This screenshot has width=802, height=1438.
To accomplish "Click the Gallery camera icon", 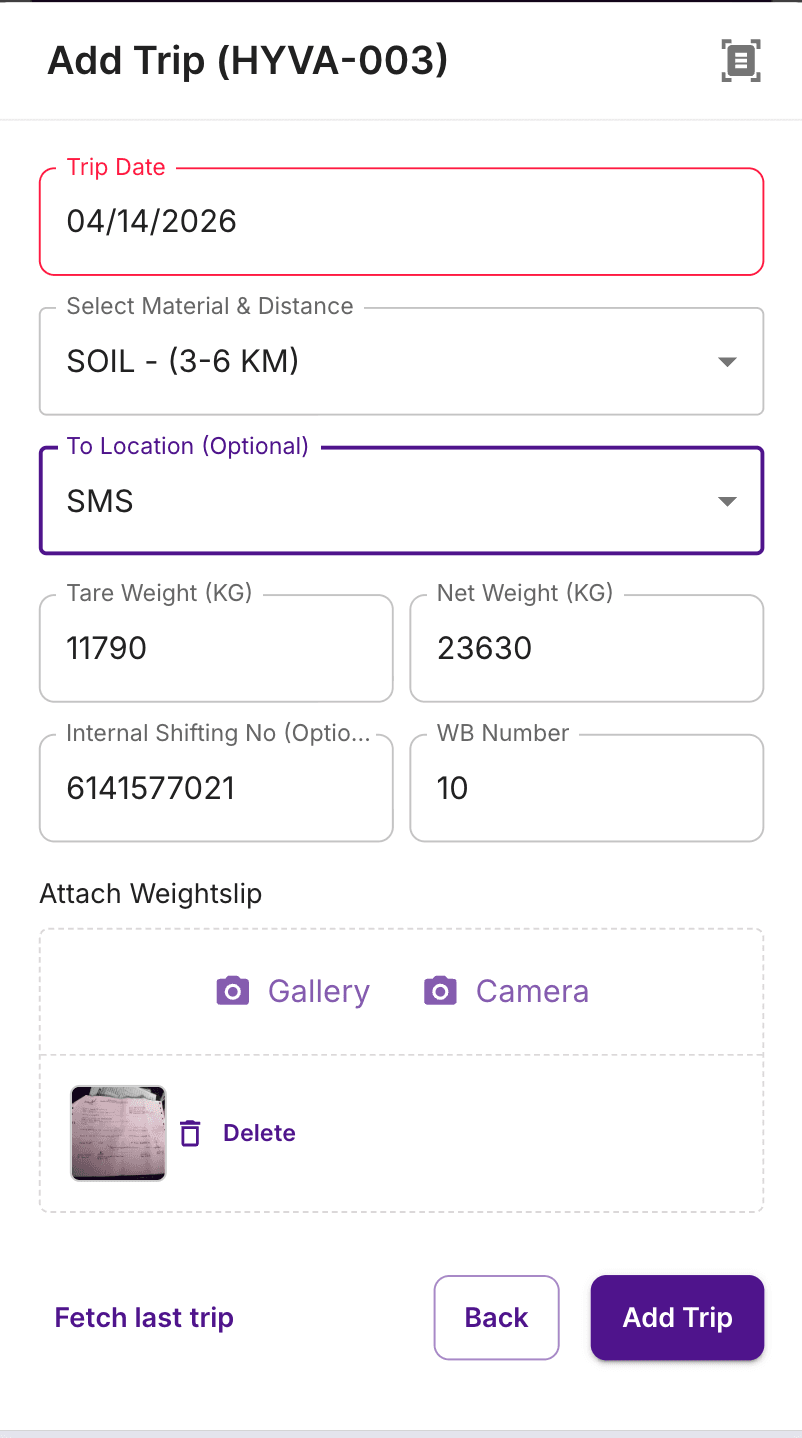I will coord(233,991).
